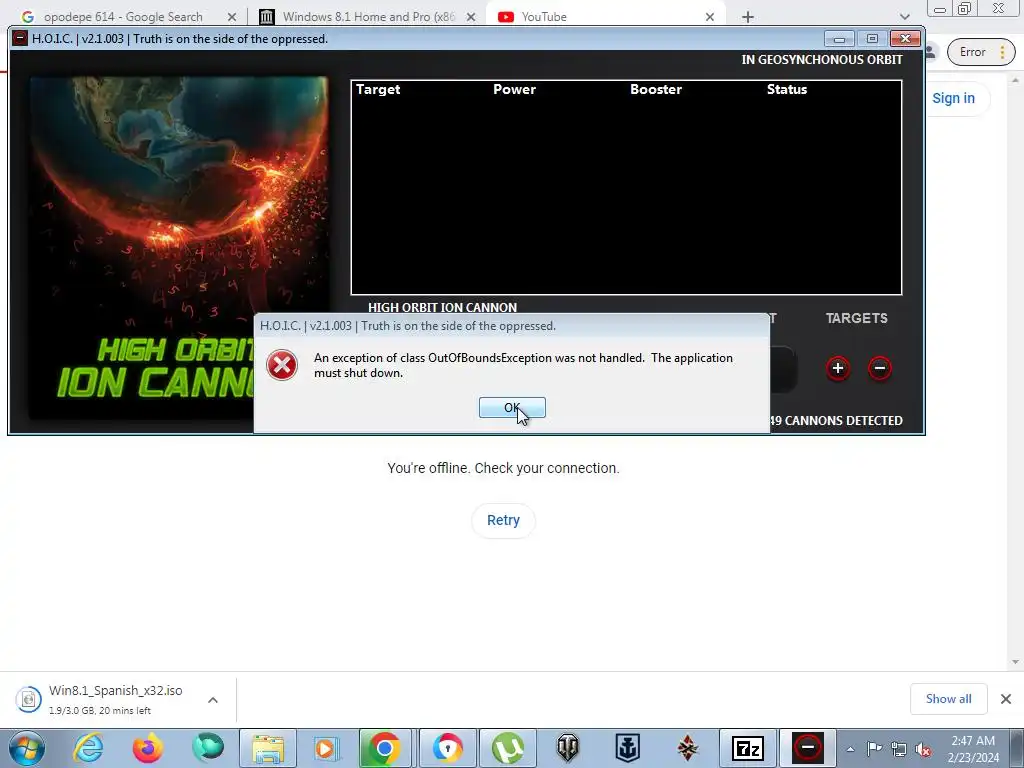Open the red star game taskbar icon
1024x768 pixels.
tap(687, 748)
